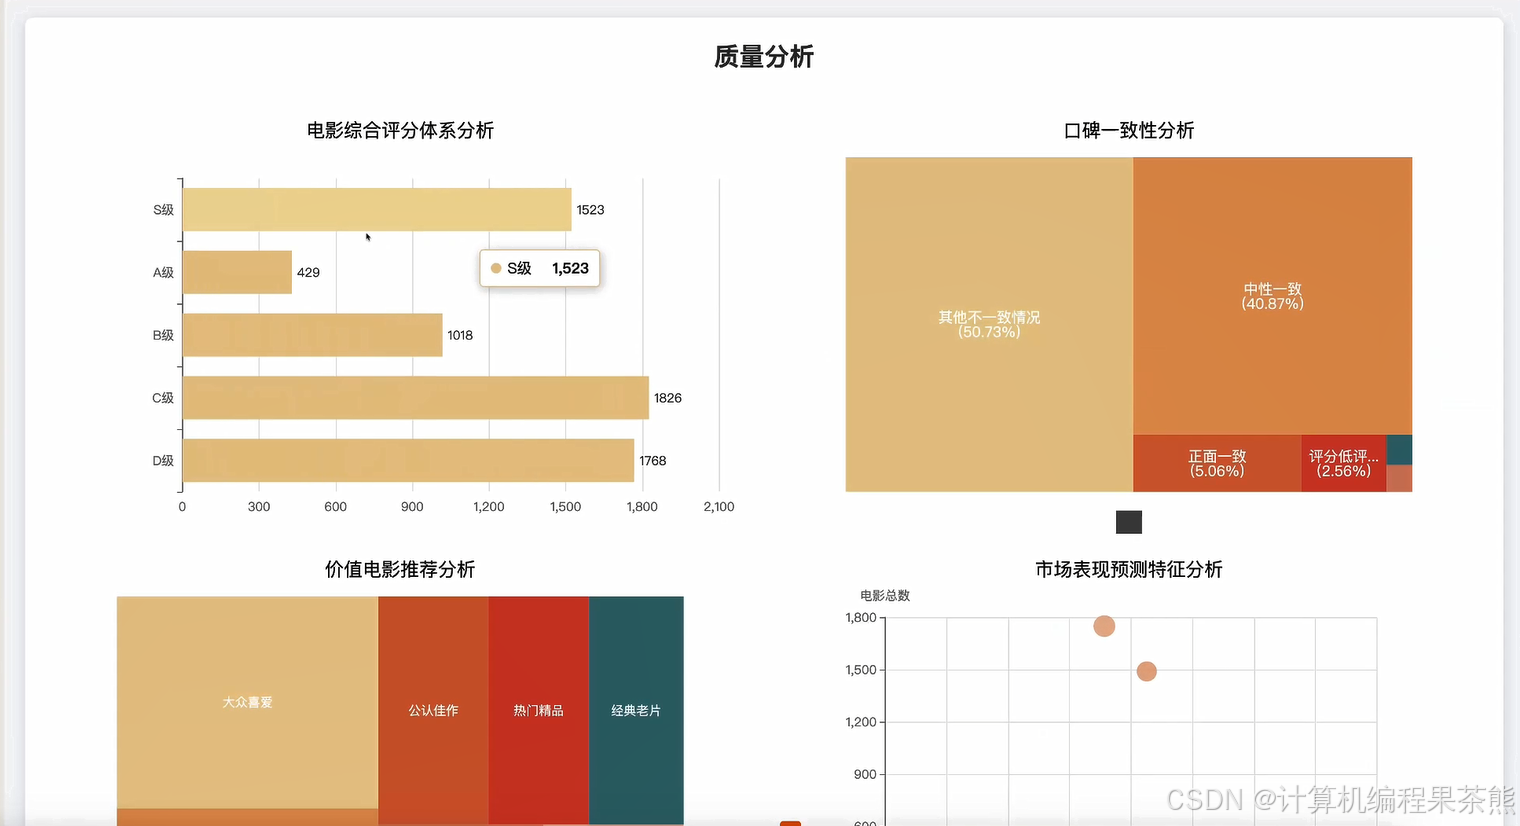Select the B级 bar showing 1018
The height and width of the screenshot is (826, 1520).
[313, 335]
